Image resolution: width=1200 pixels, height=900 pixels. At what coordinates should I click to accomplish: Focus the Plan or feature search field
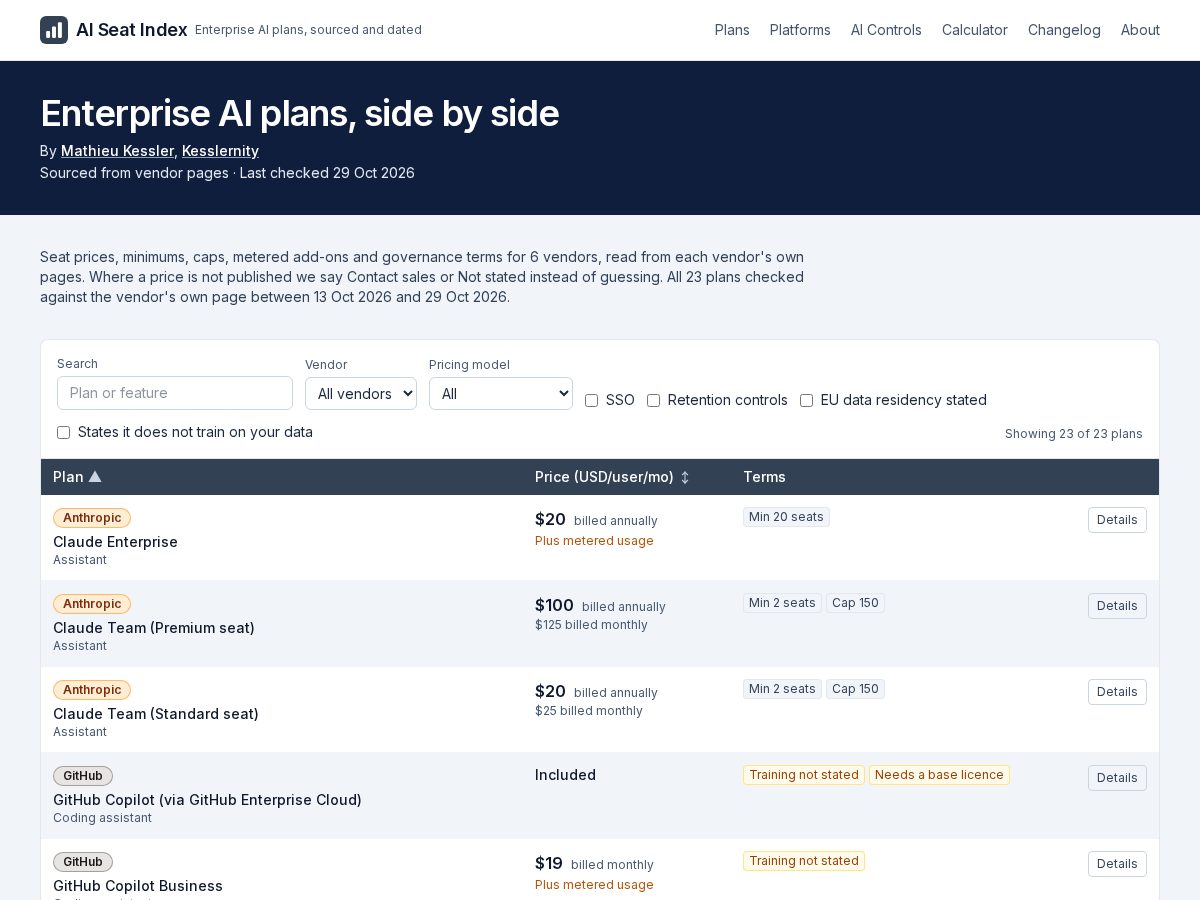click(x=175, y=393)
